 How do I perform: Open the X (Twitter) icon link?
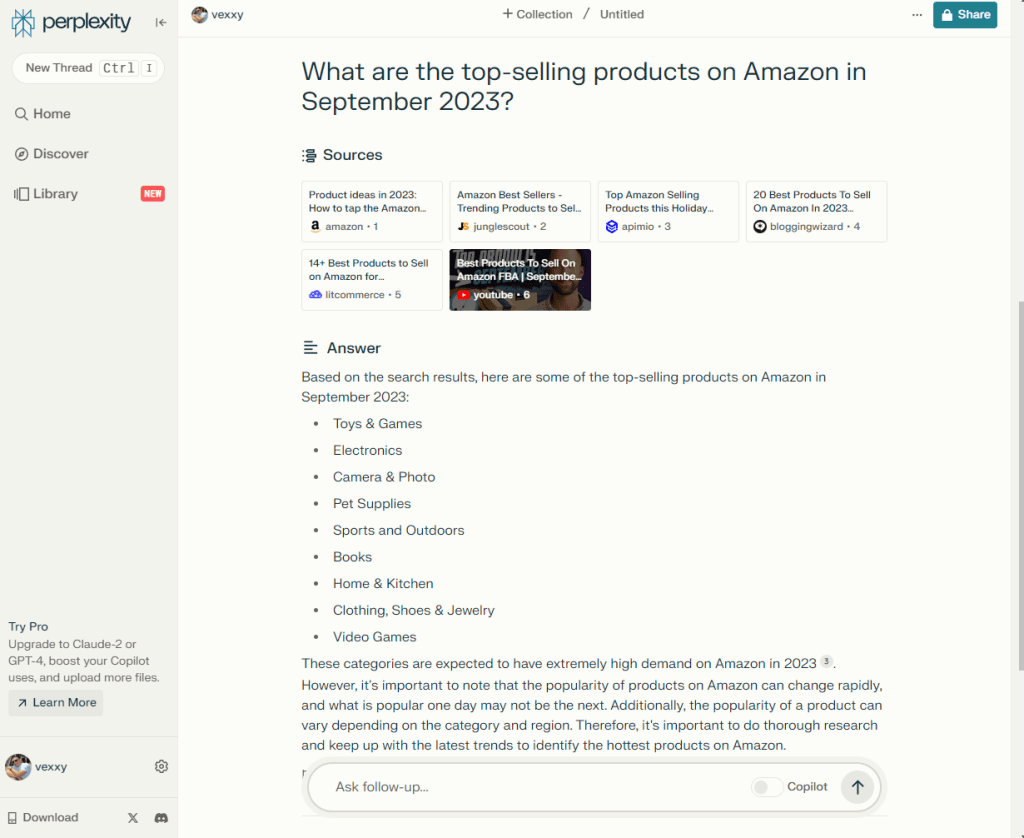[x=133, y=818]
